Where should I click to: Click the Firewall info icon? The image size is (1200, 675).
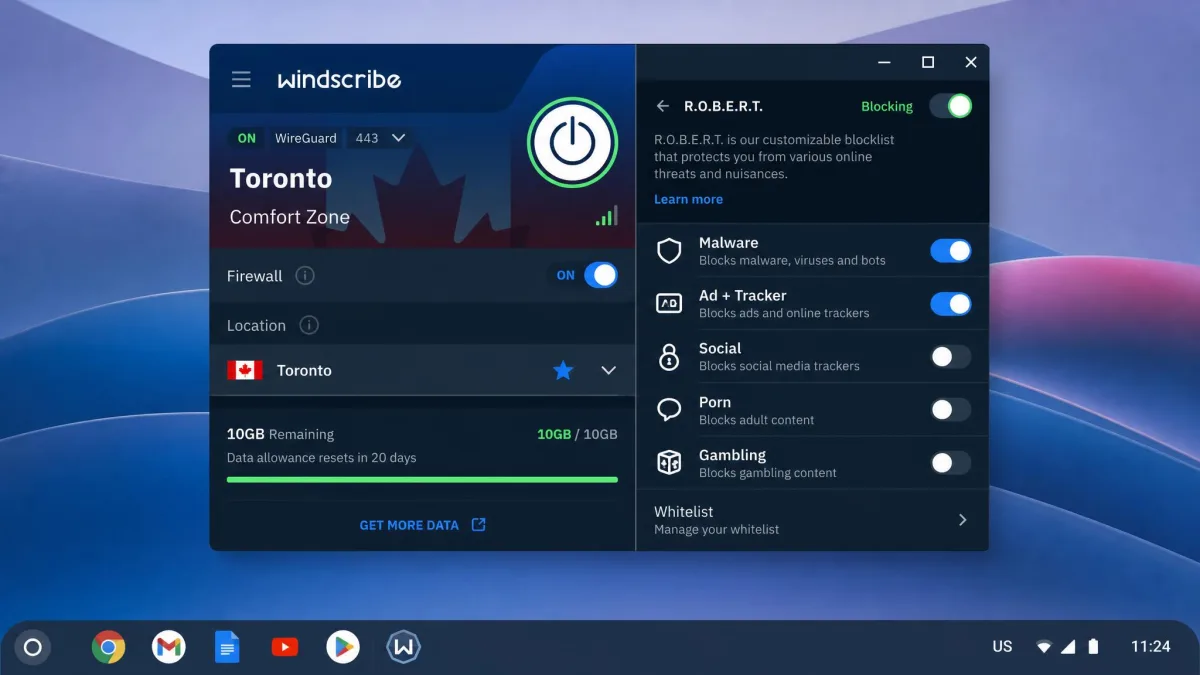click(305, 275)
